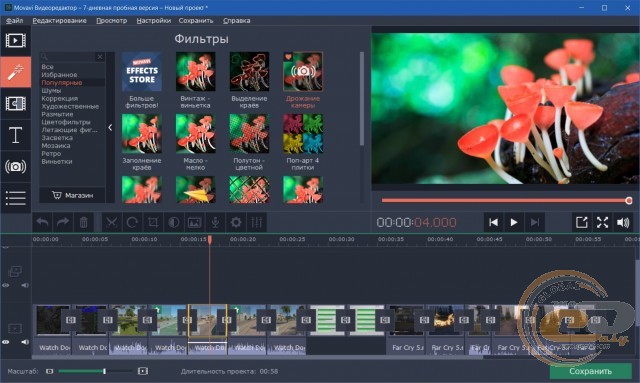
Task: Open audio equalizer sliders icon
Action: [x=257, y=223]
